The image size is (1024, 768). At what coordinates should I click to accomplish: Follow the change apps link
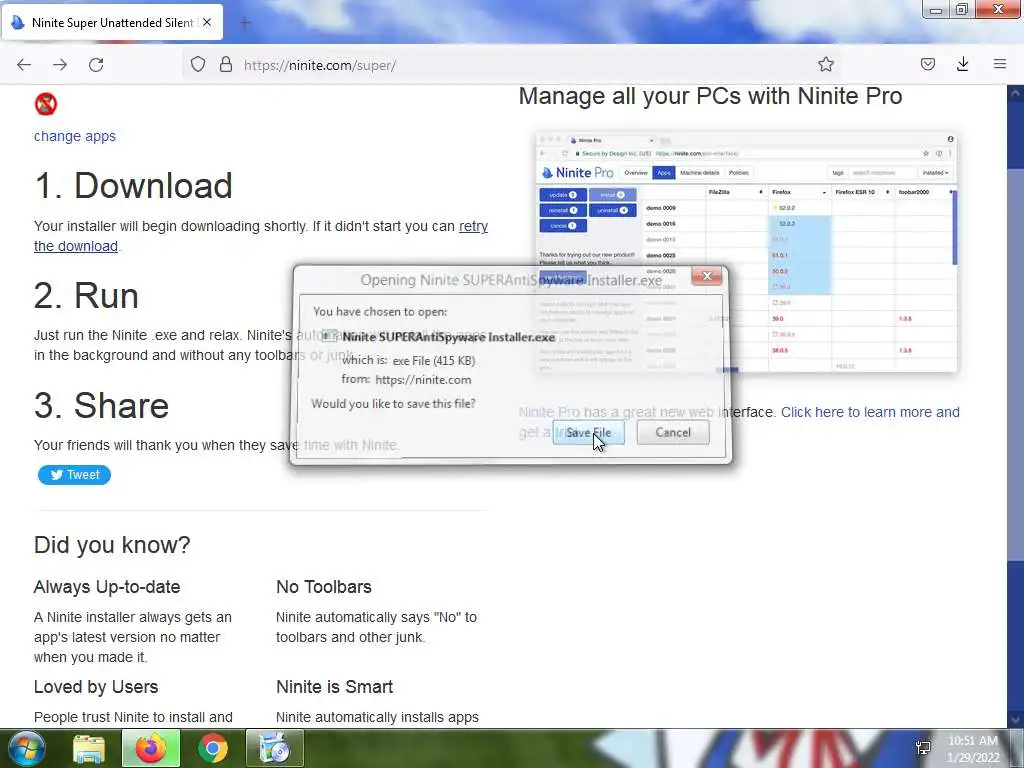point(75,136)
